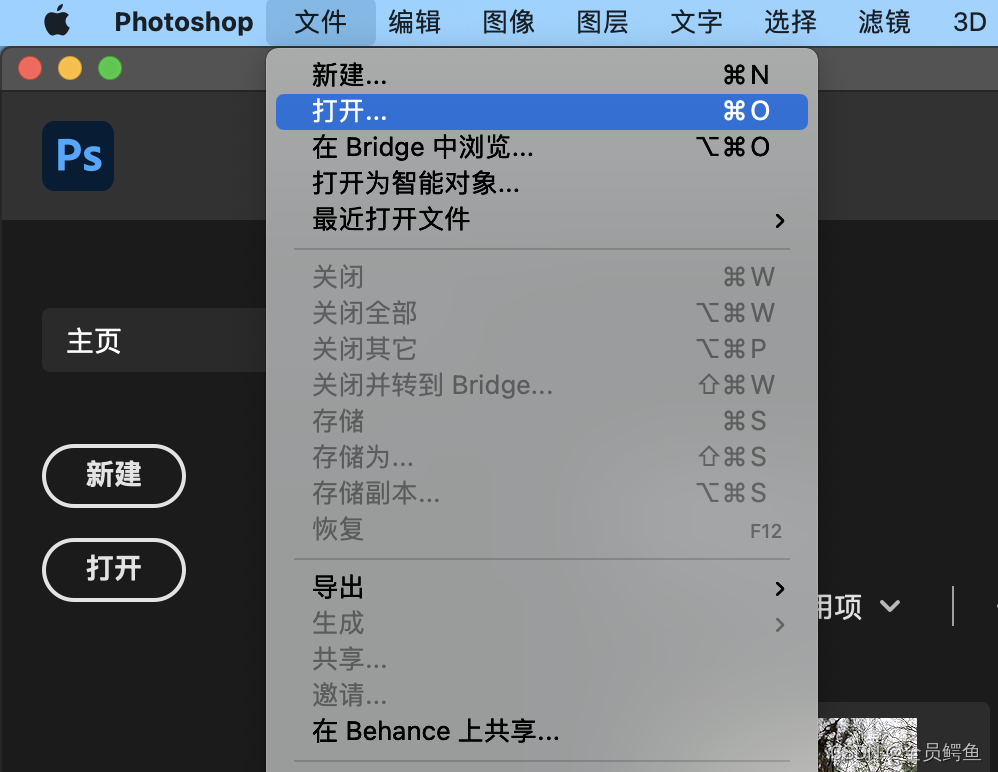
Task: Close the Photoshop window with red button
Action: click(30, 68)
